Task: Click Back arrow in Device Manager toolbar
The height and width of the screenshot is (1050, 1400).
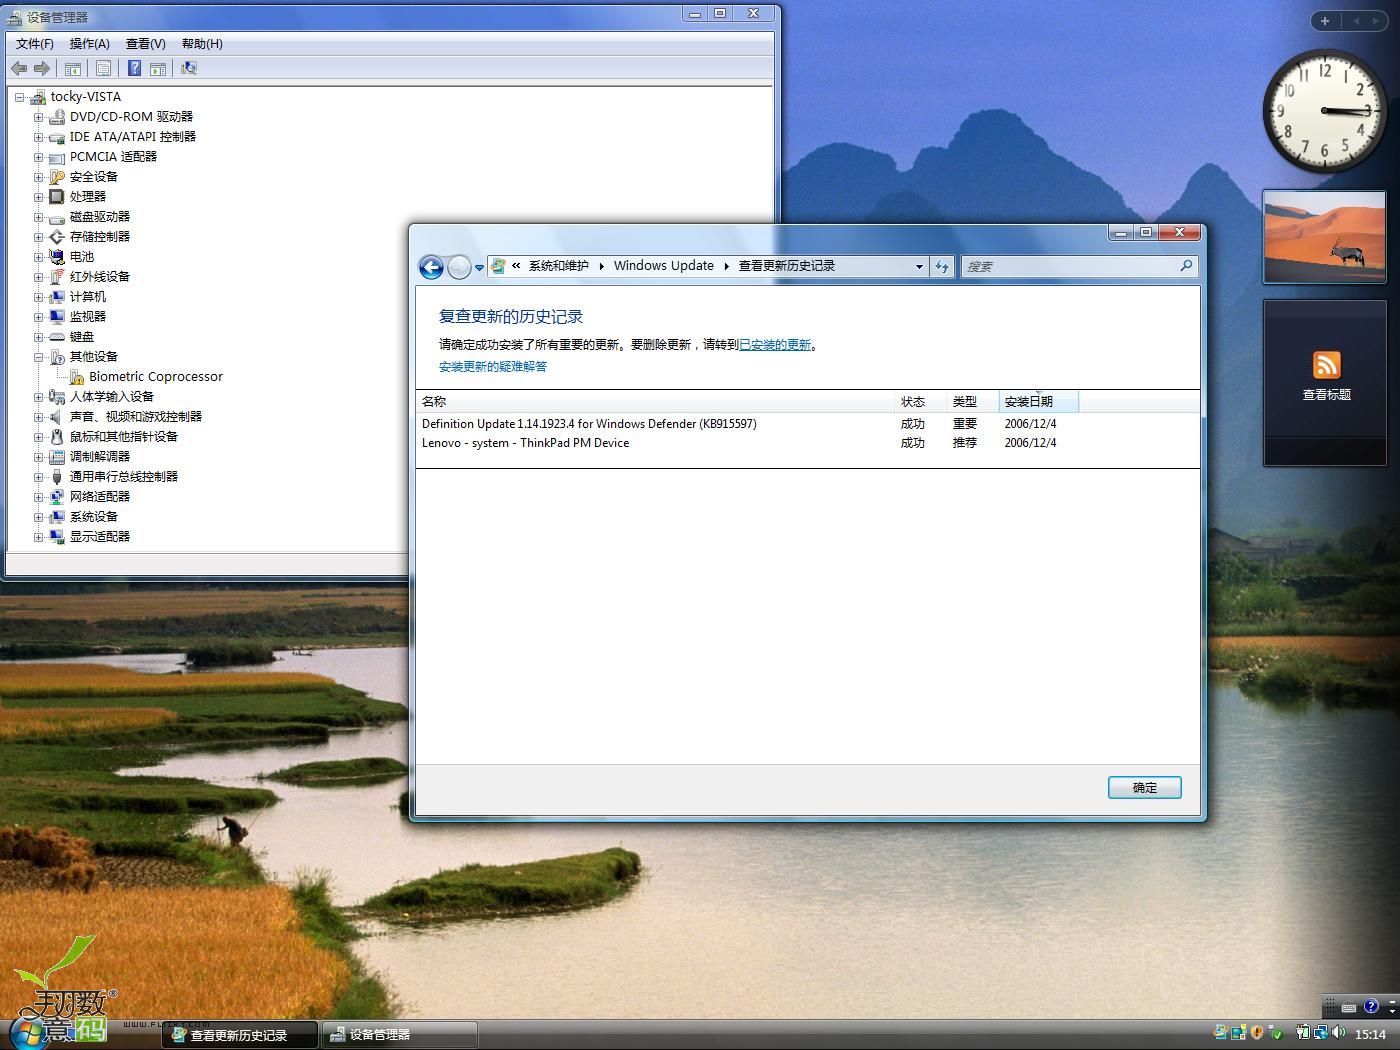Action: point(19,68)
